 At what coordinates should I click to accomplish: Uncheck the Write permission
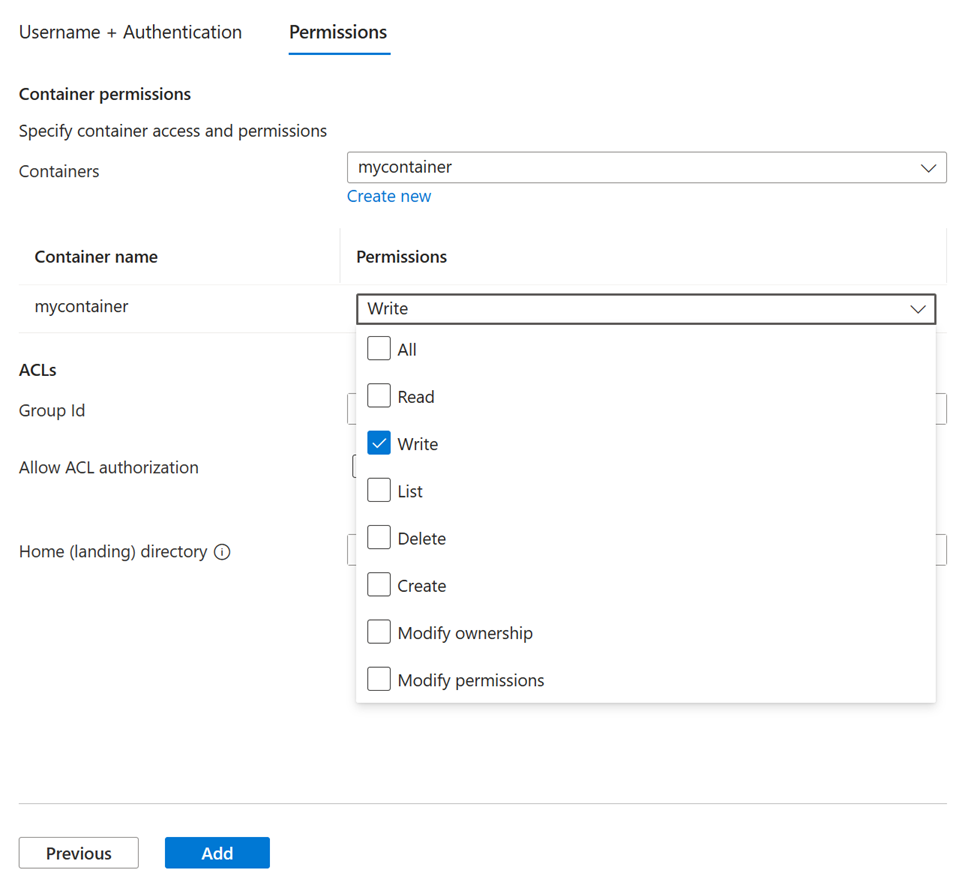coord(378,442)
